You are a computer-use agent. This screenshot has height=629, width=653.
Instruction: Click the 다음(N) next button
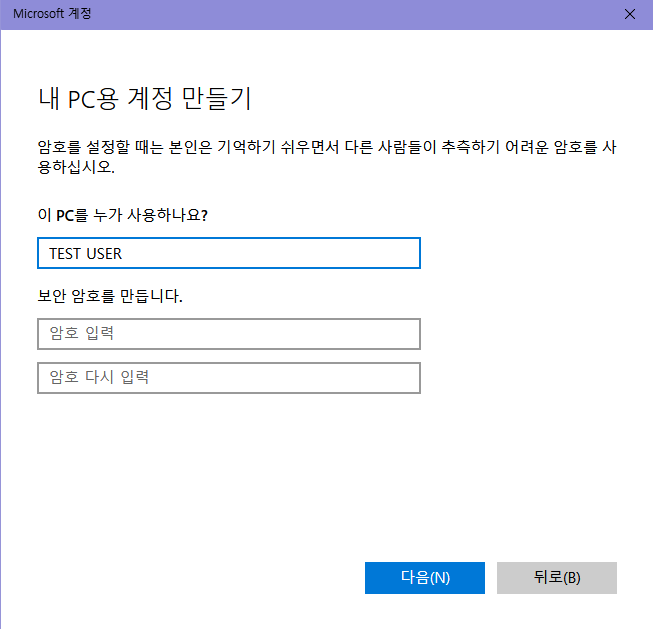pyautogui.click(x=425, y=577)
